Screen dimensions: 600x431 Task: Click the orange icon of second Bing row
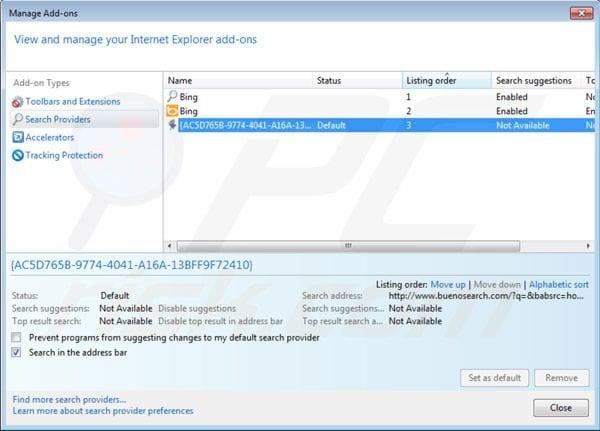tap(173, 111)
